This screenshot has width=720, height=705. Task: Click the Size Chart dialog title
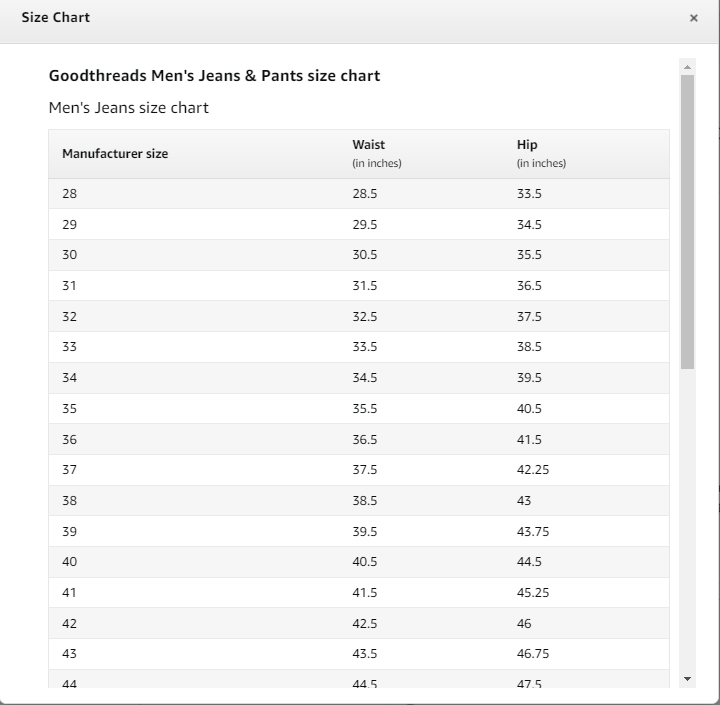55,18
